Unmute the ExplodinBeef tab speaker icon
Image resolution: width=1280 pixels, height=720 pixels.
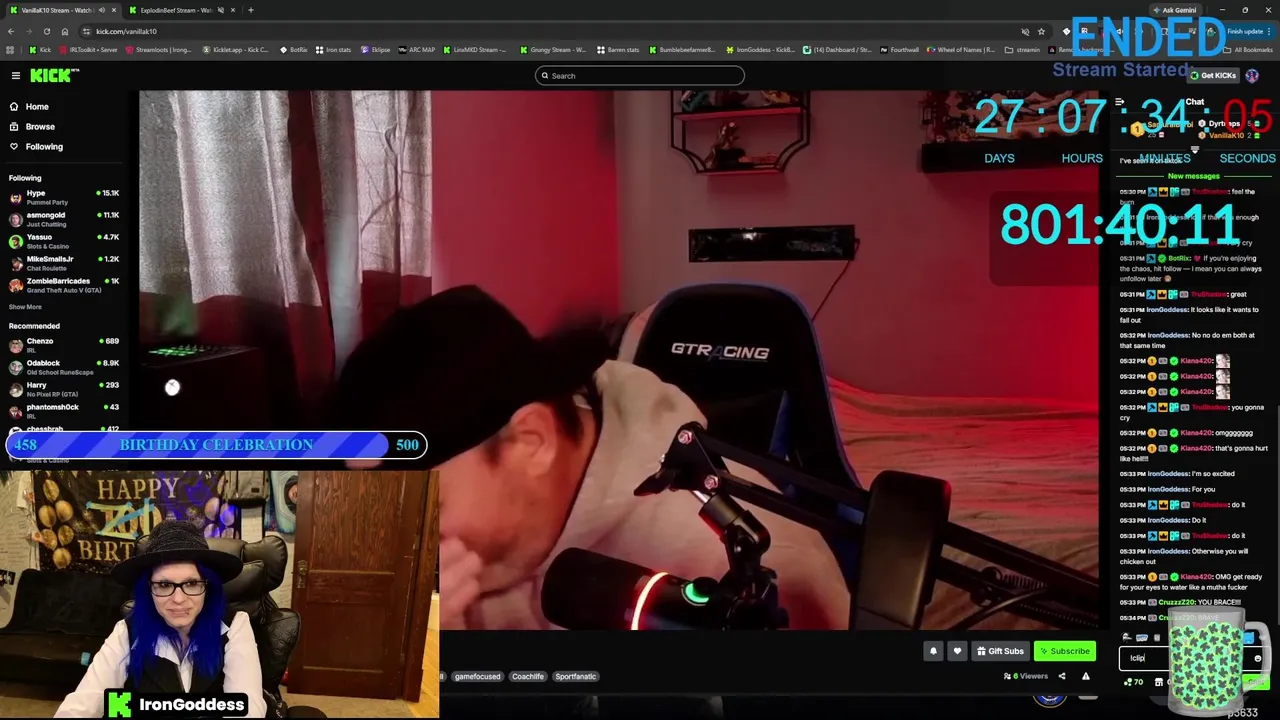220,10
